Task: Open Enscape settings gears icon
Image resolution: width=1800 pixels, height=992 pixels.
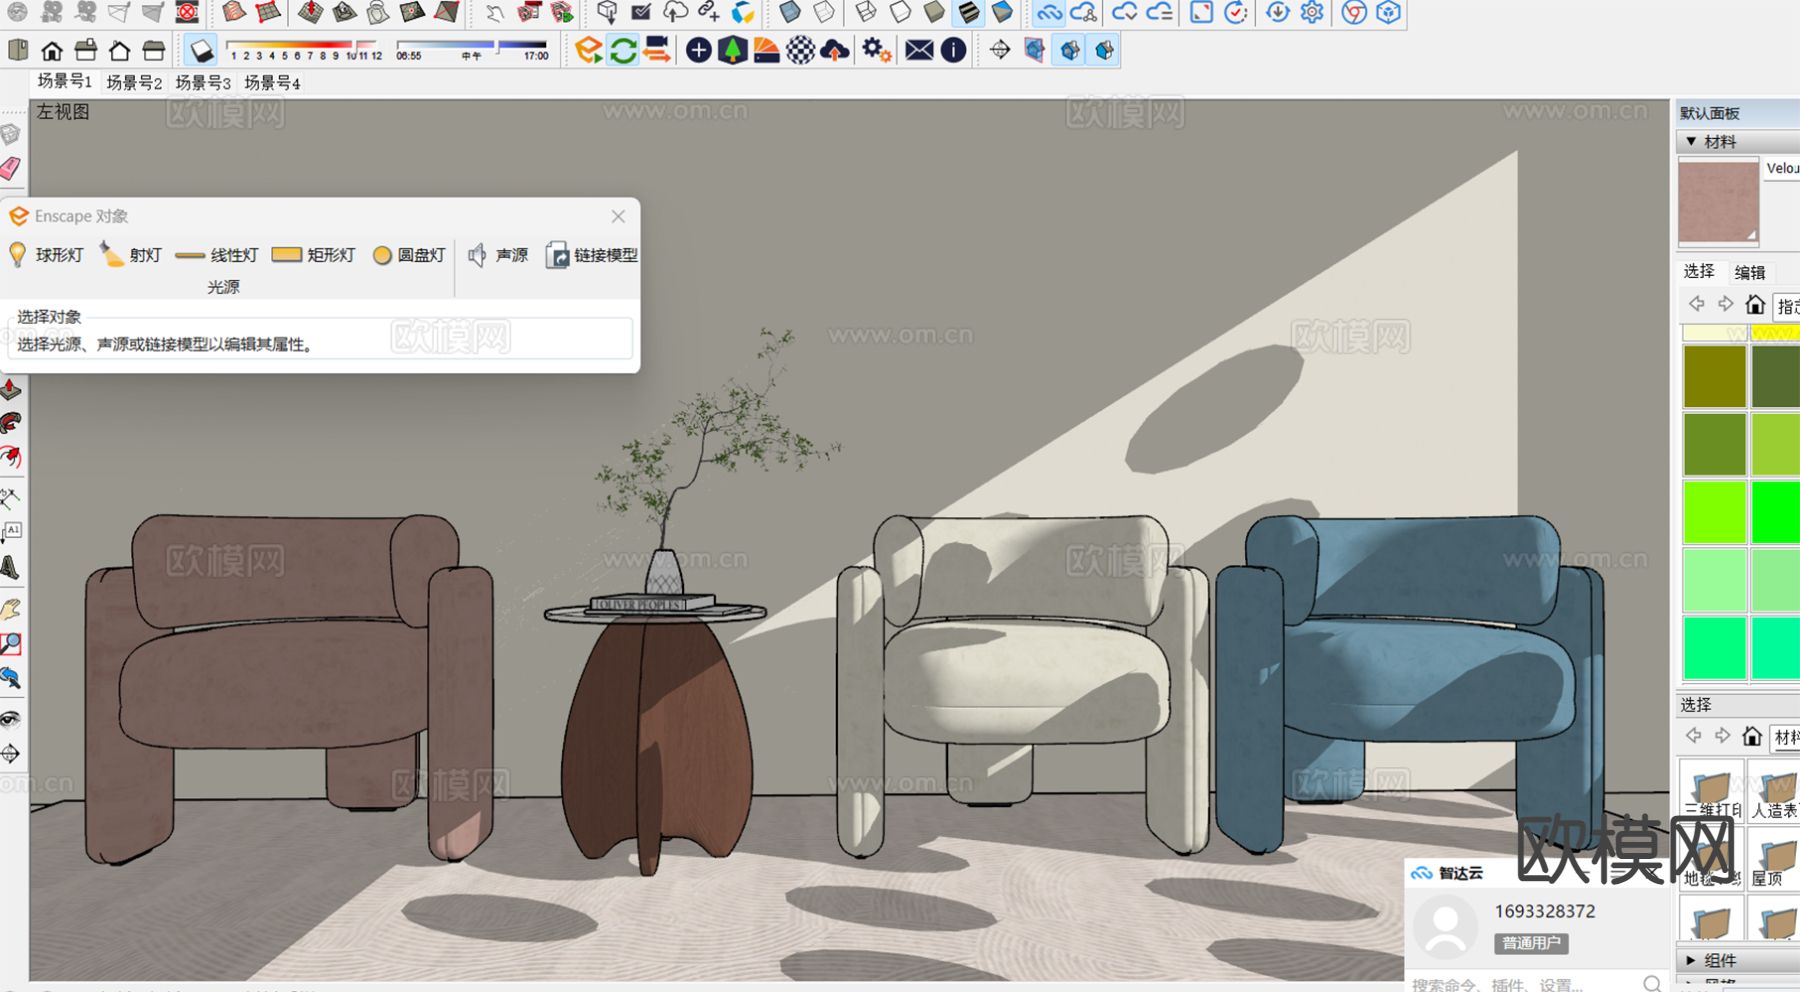Action: [x=877, y=50]
